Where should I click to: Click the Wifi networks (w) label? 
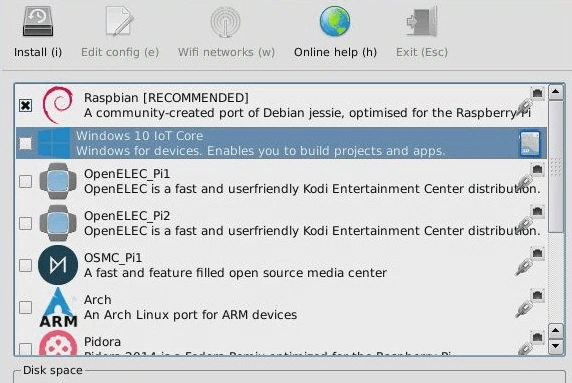pyautogui.click(x=226, y=53)
